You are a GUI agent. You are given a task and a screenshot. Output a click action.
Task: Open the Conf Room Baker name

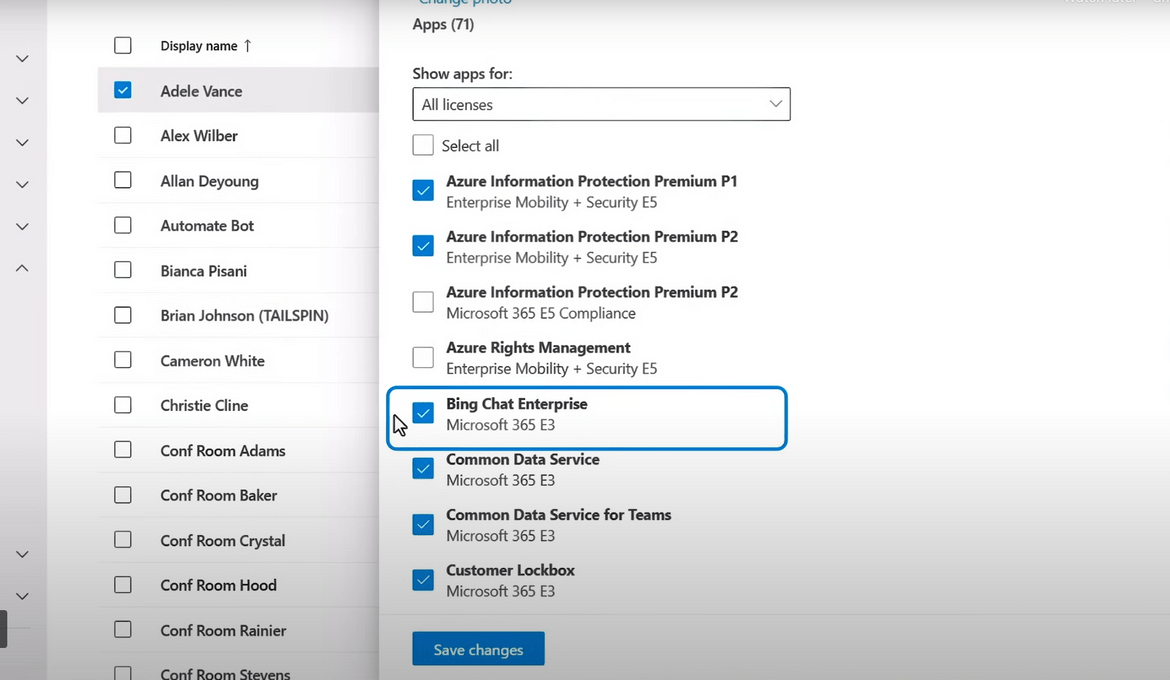219,496
